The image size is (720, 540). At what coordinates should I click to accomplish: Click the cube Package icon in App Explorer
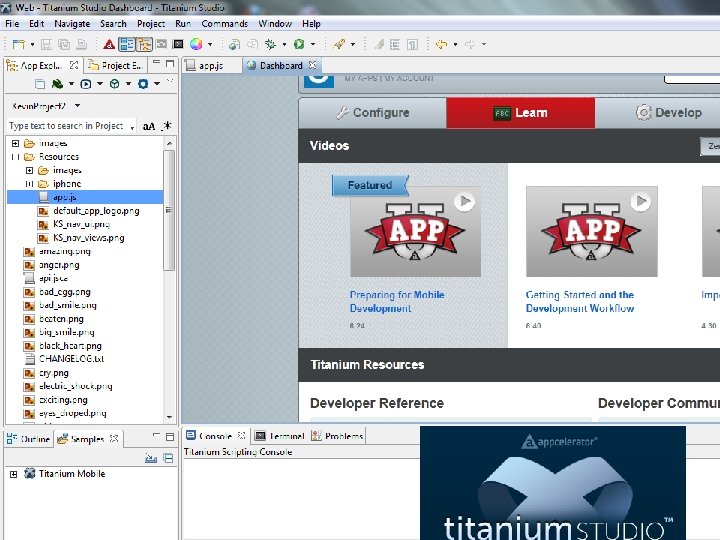[x=114, y=84]
